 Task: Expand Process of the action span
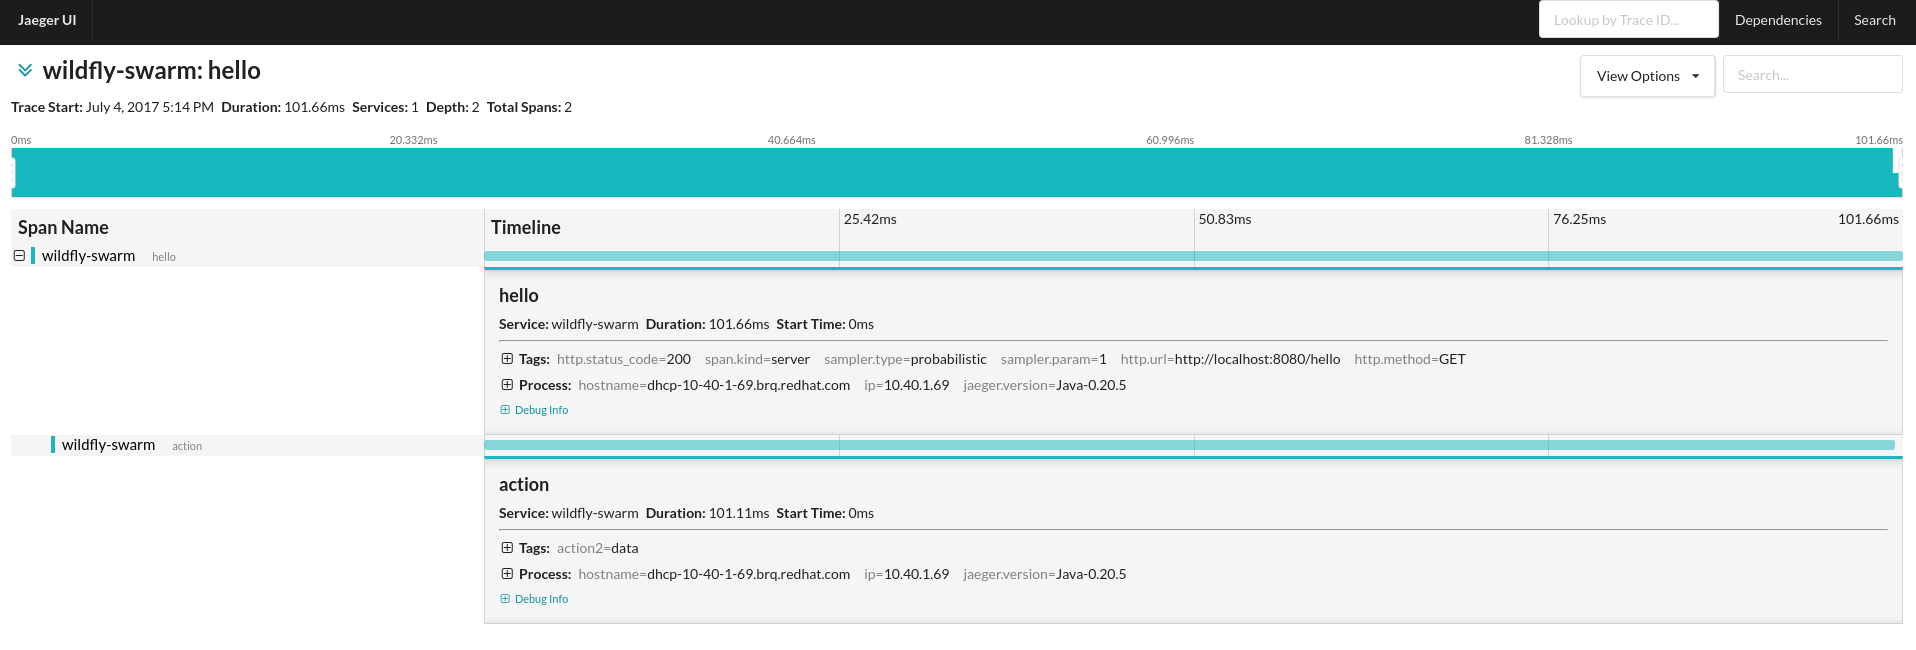pos(507,574)
